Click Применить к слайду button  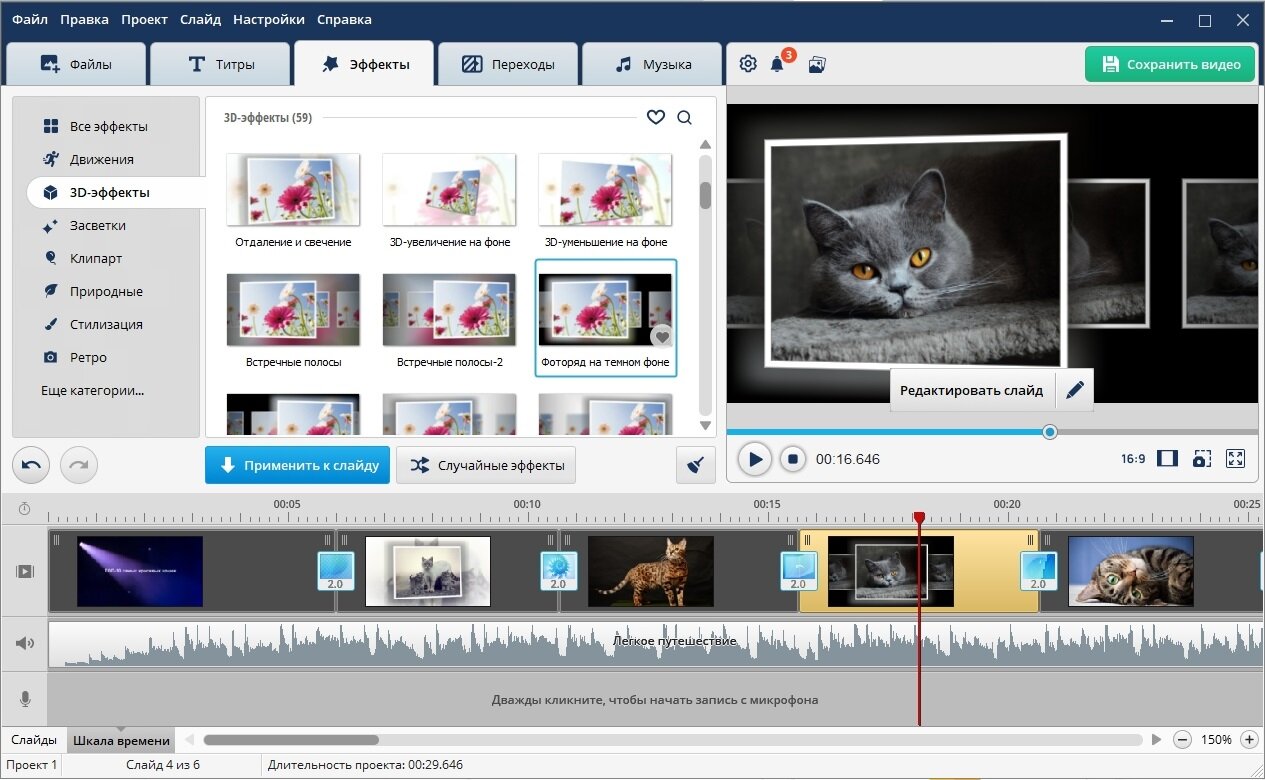point(298,465)
